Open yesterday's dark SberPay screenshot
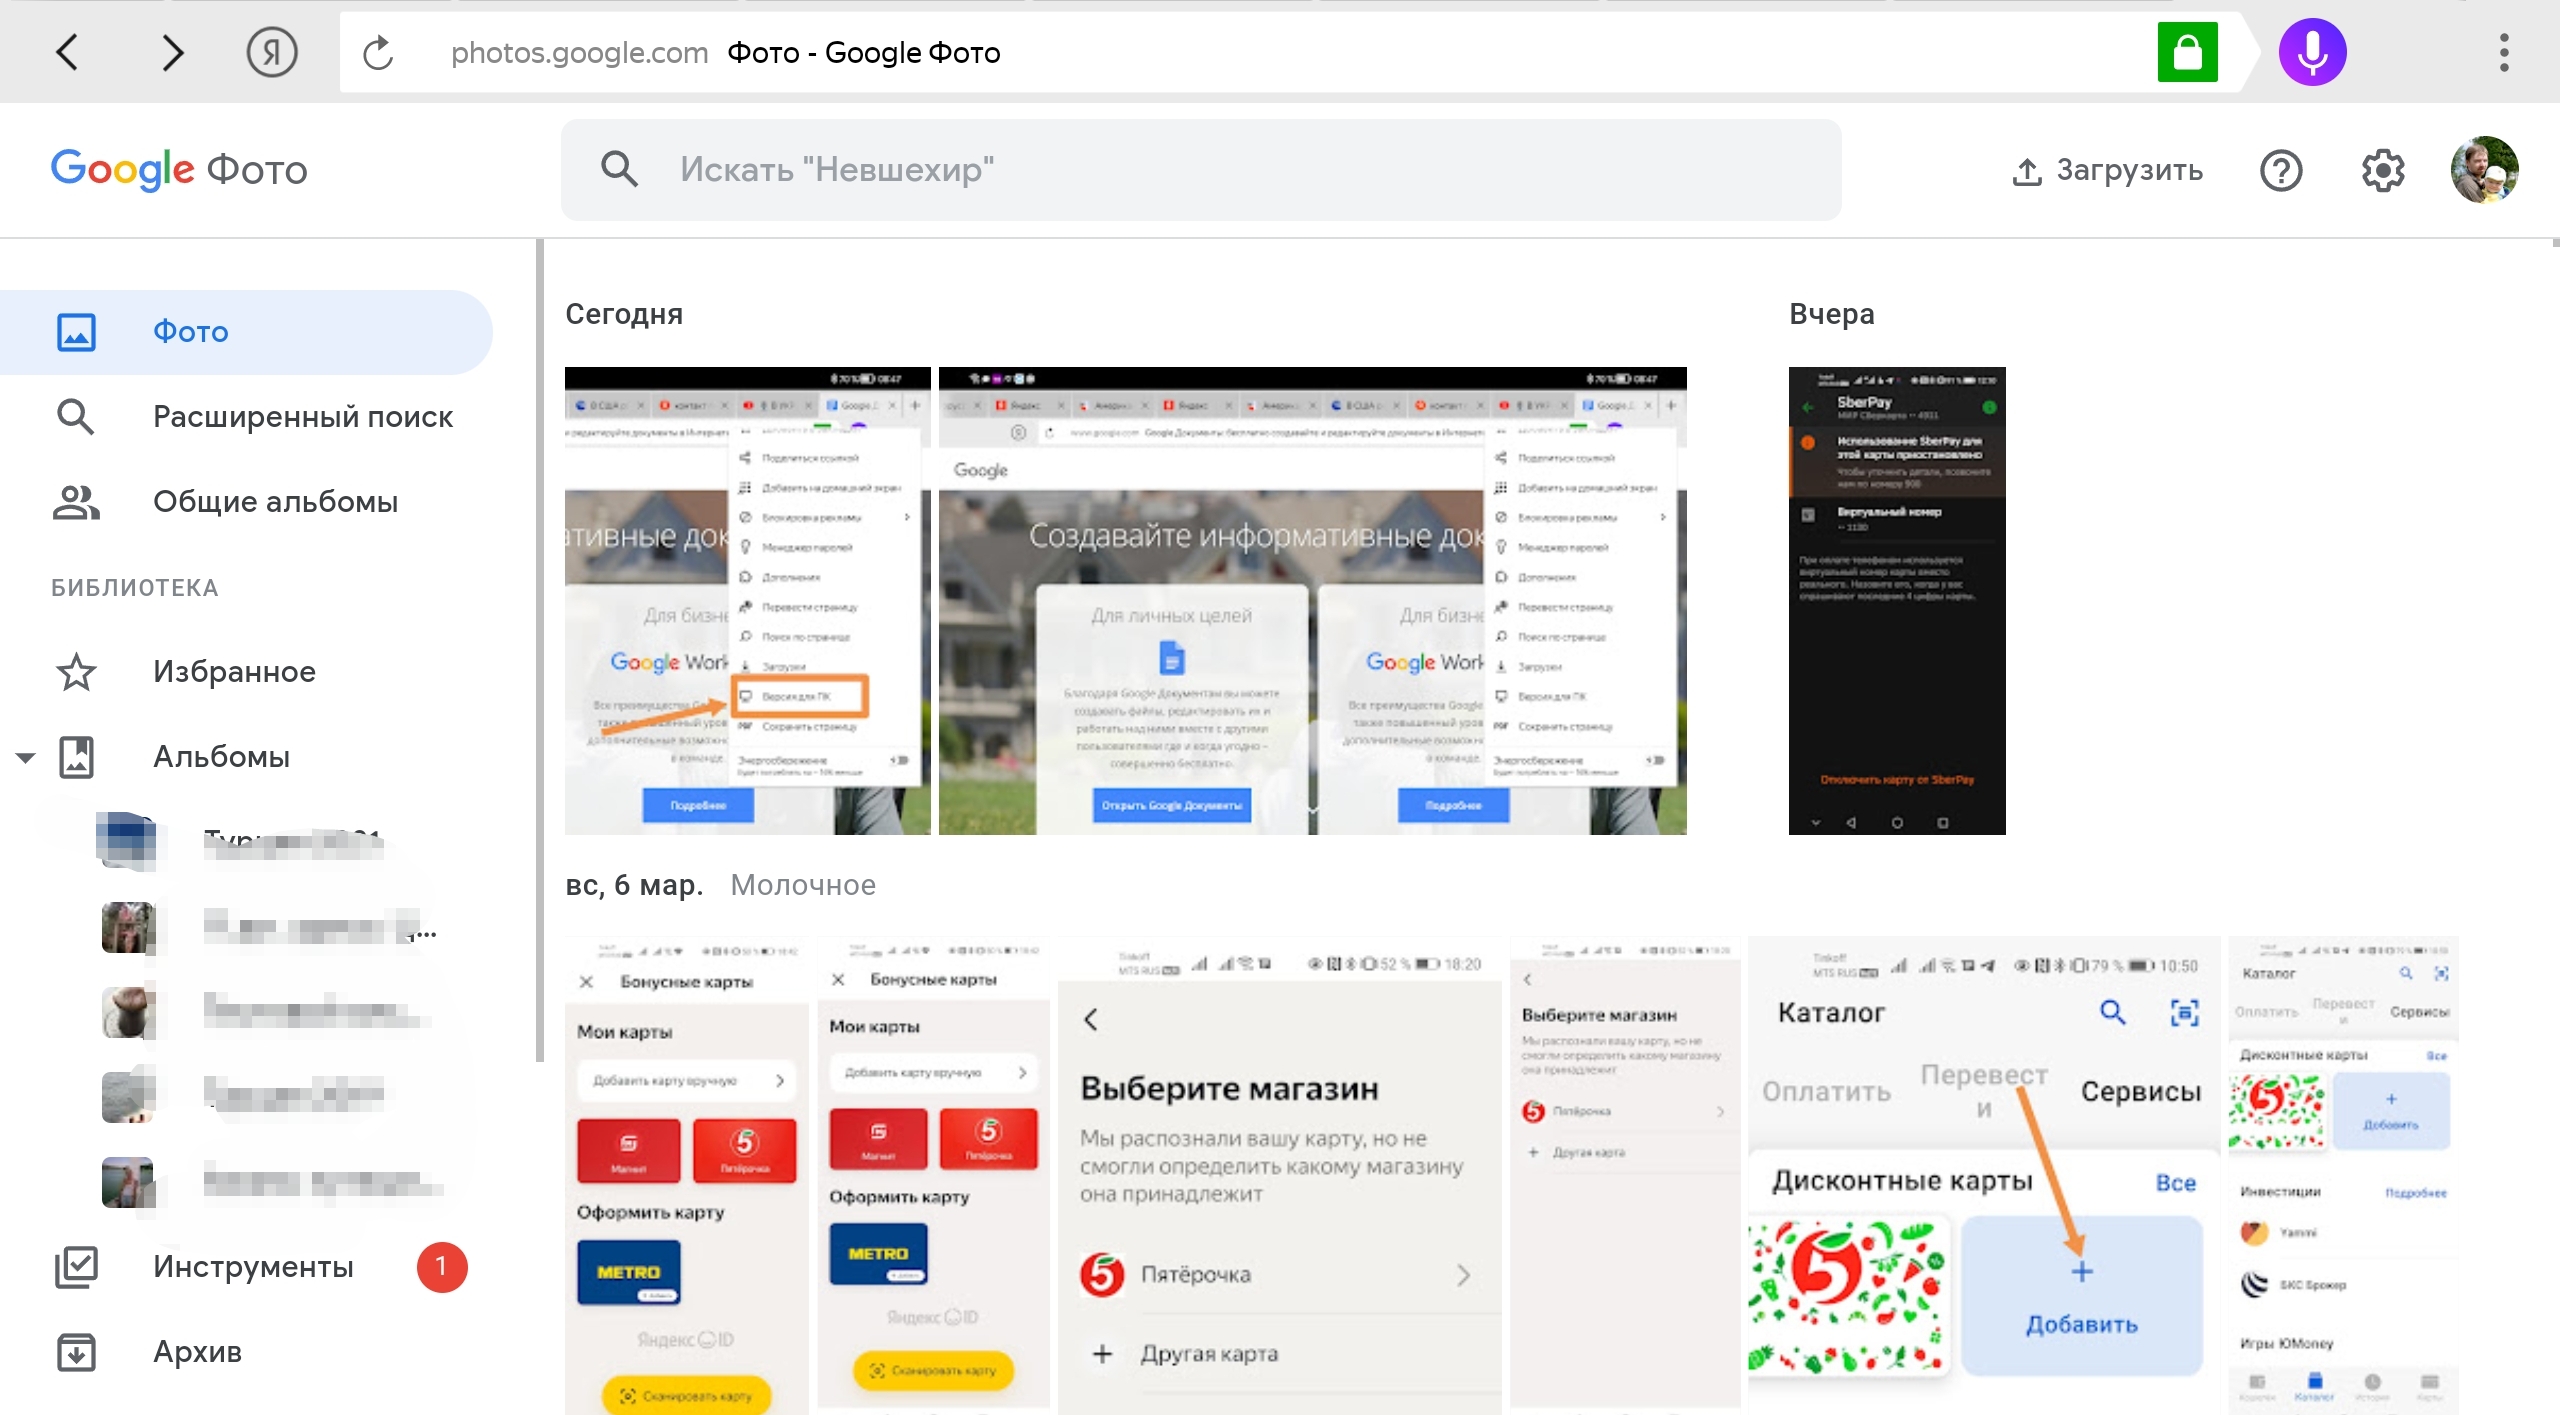 point(1897,601)
